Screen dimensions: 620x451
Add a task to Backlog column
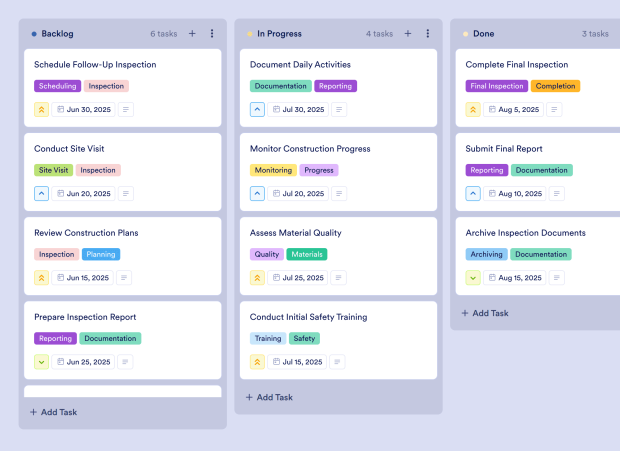point(54,412)
